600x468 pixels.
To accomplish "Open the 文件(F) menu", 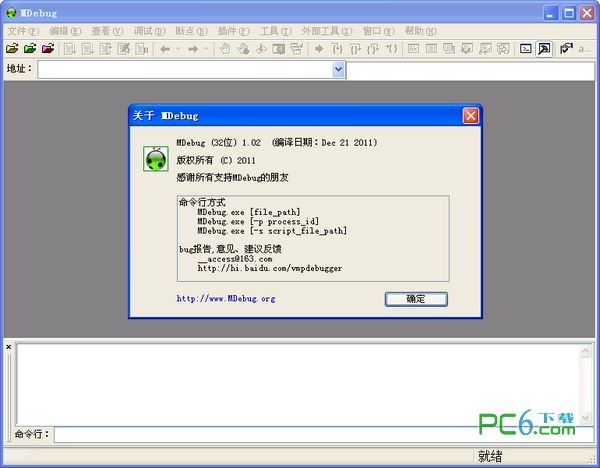I will [x=24, y=31].
